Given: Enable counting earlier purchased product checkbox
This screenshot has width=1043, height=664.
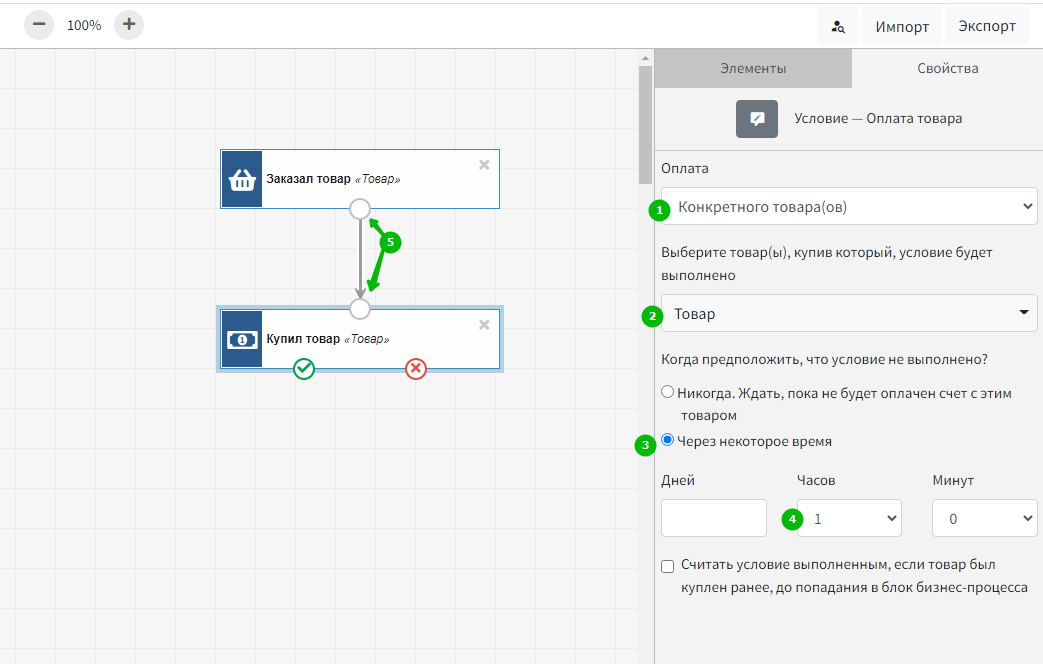Looking at the screenshot, I should tap(668, 567).
